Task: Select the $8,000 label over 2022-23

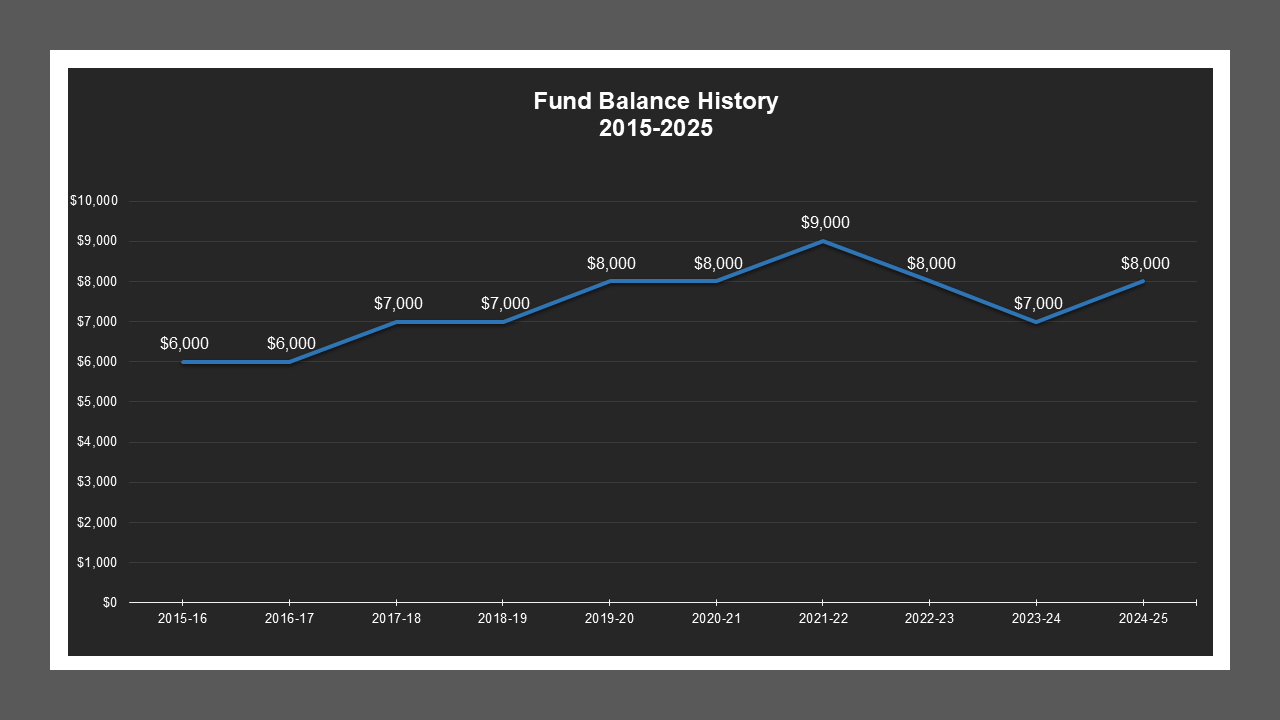Action: (x=931, y=263)
